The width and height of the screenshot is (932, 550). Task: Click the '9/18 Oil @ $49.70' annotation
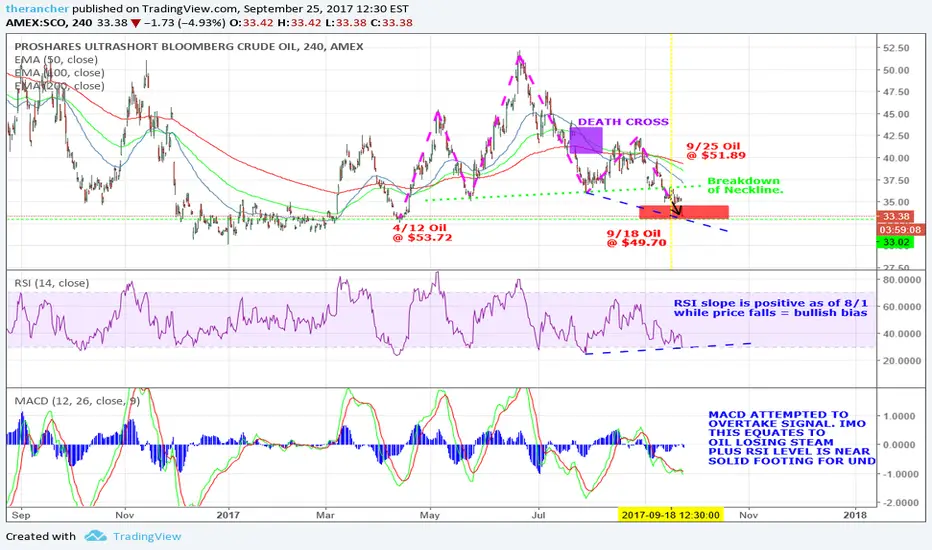[636, 238]
